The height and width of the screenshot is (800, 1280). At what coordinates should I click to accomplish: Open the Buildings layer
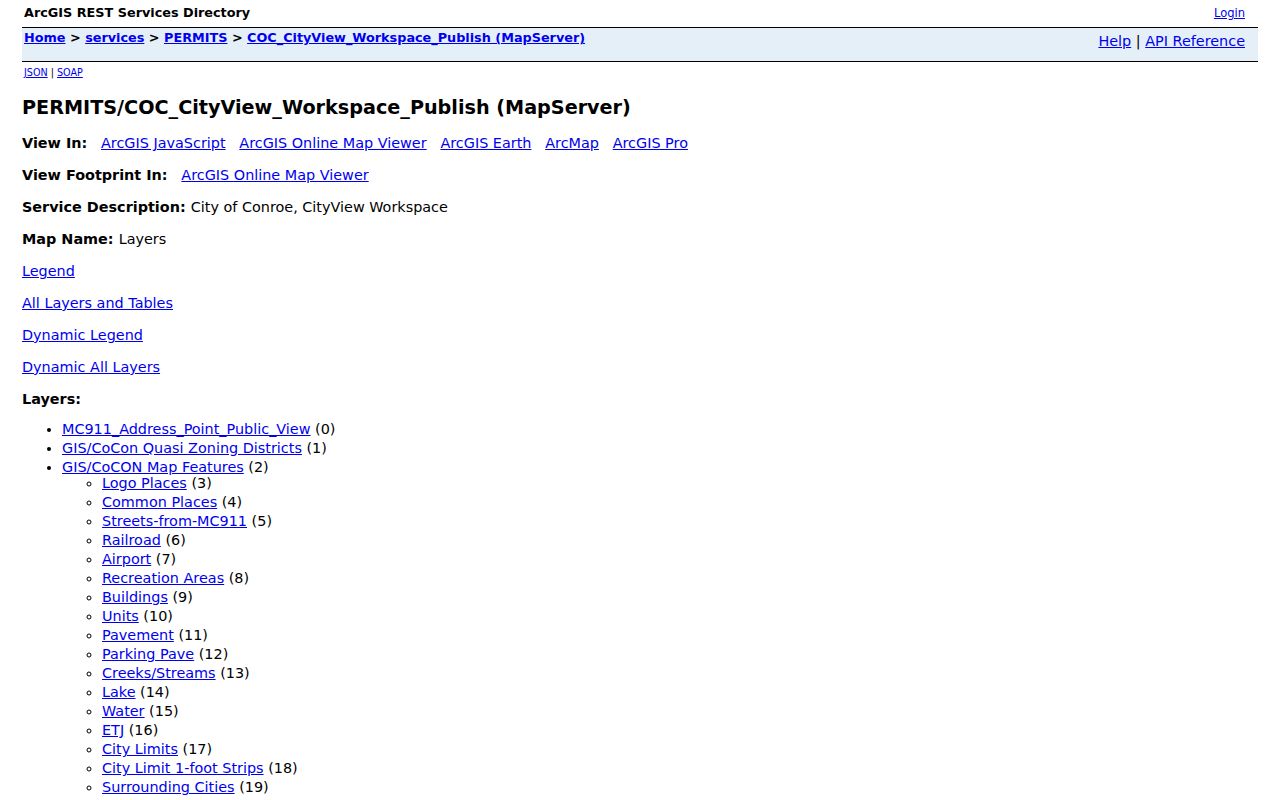point(135,597)
